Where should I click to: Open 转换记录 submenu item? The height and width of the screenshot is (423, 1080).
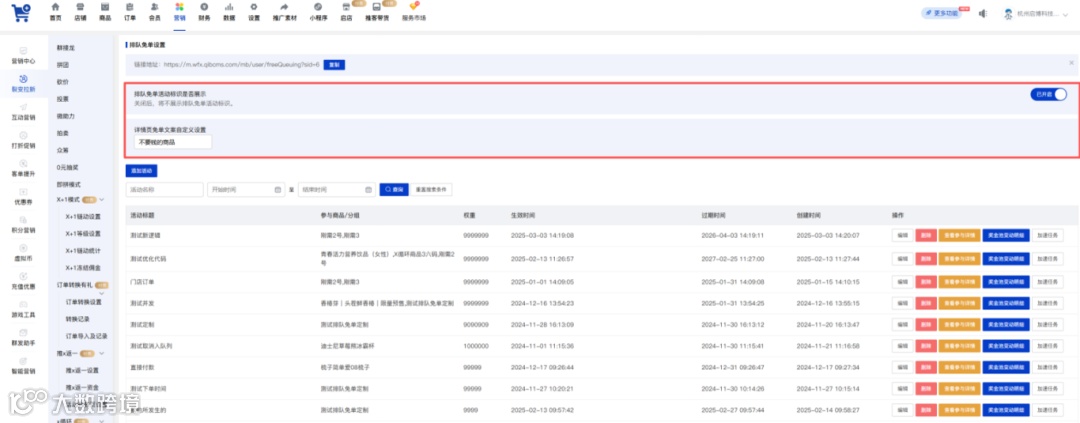pos(77,319)
